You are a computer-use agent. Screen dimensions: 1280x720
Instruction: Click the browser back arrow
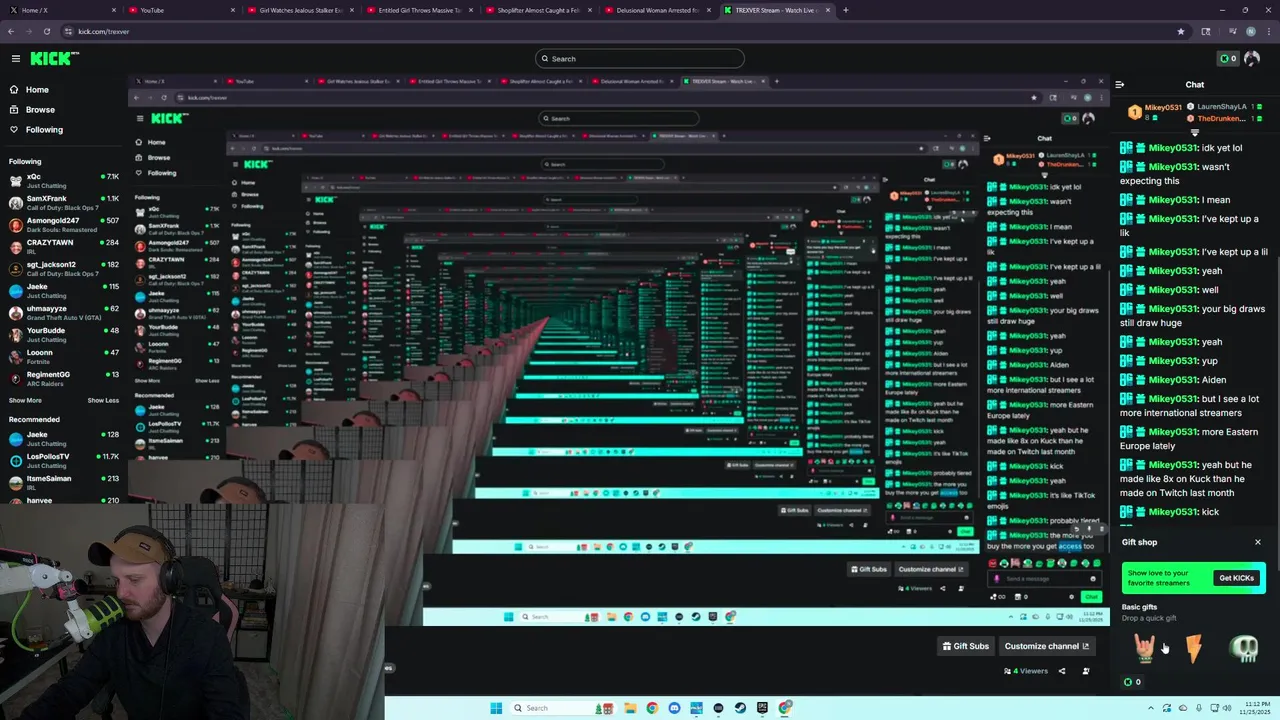coord(13,31)
